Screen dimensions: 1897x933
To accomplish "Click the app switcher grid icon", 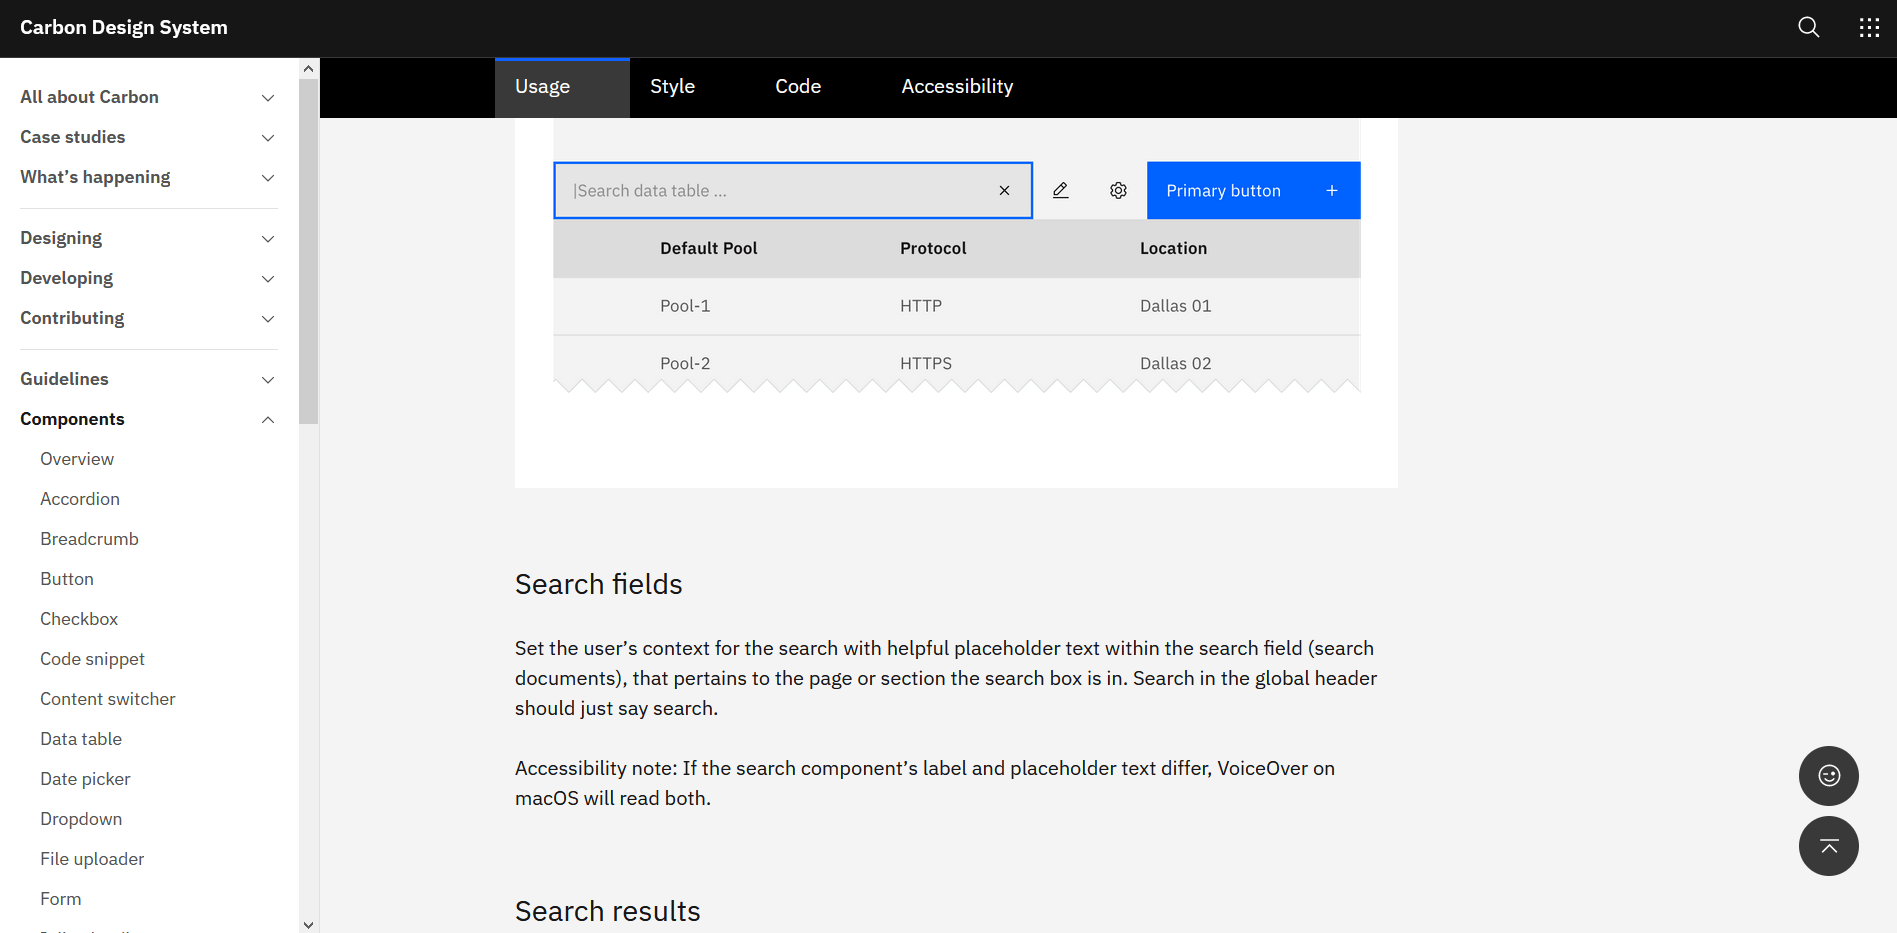I will (x=1869, y=27).
